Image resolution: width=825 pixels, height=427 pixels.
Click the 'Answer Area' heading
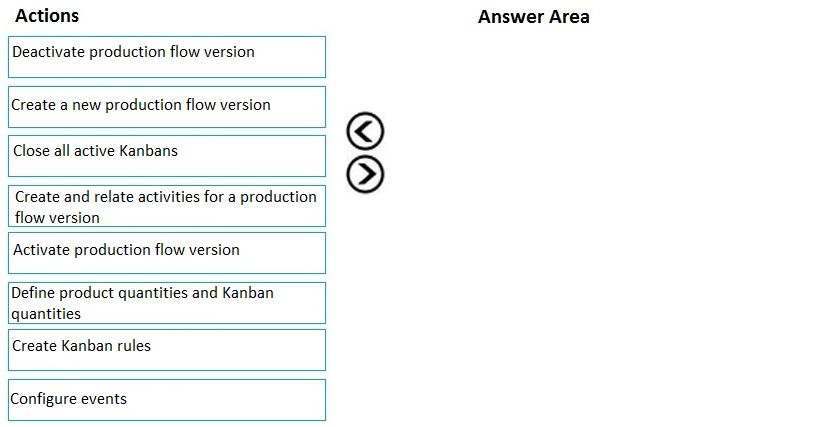pos(534,17)
